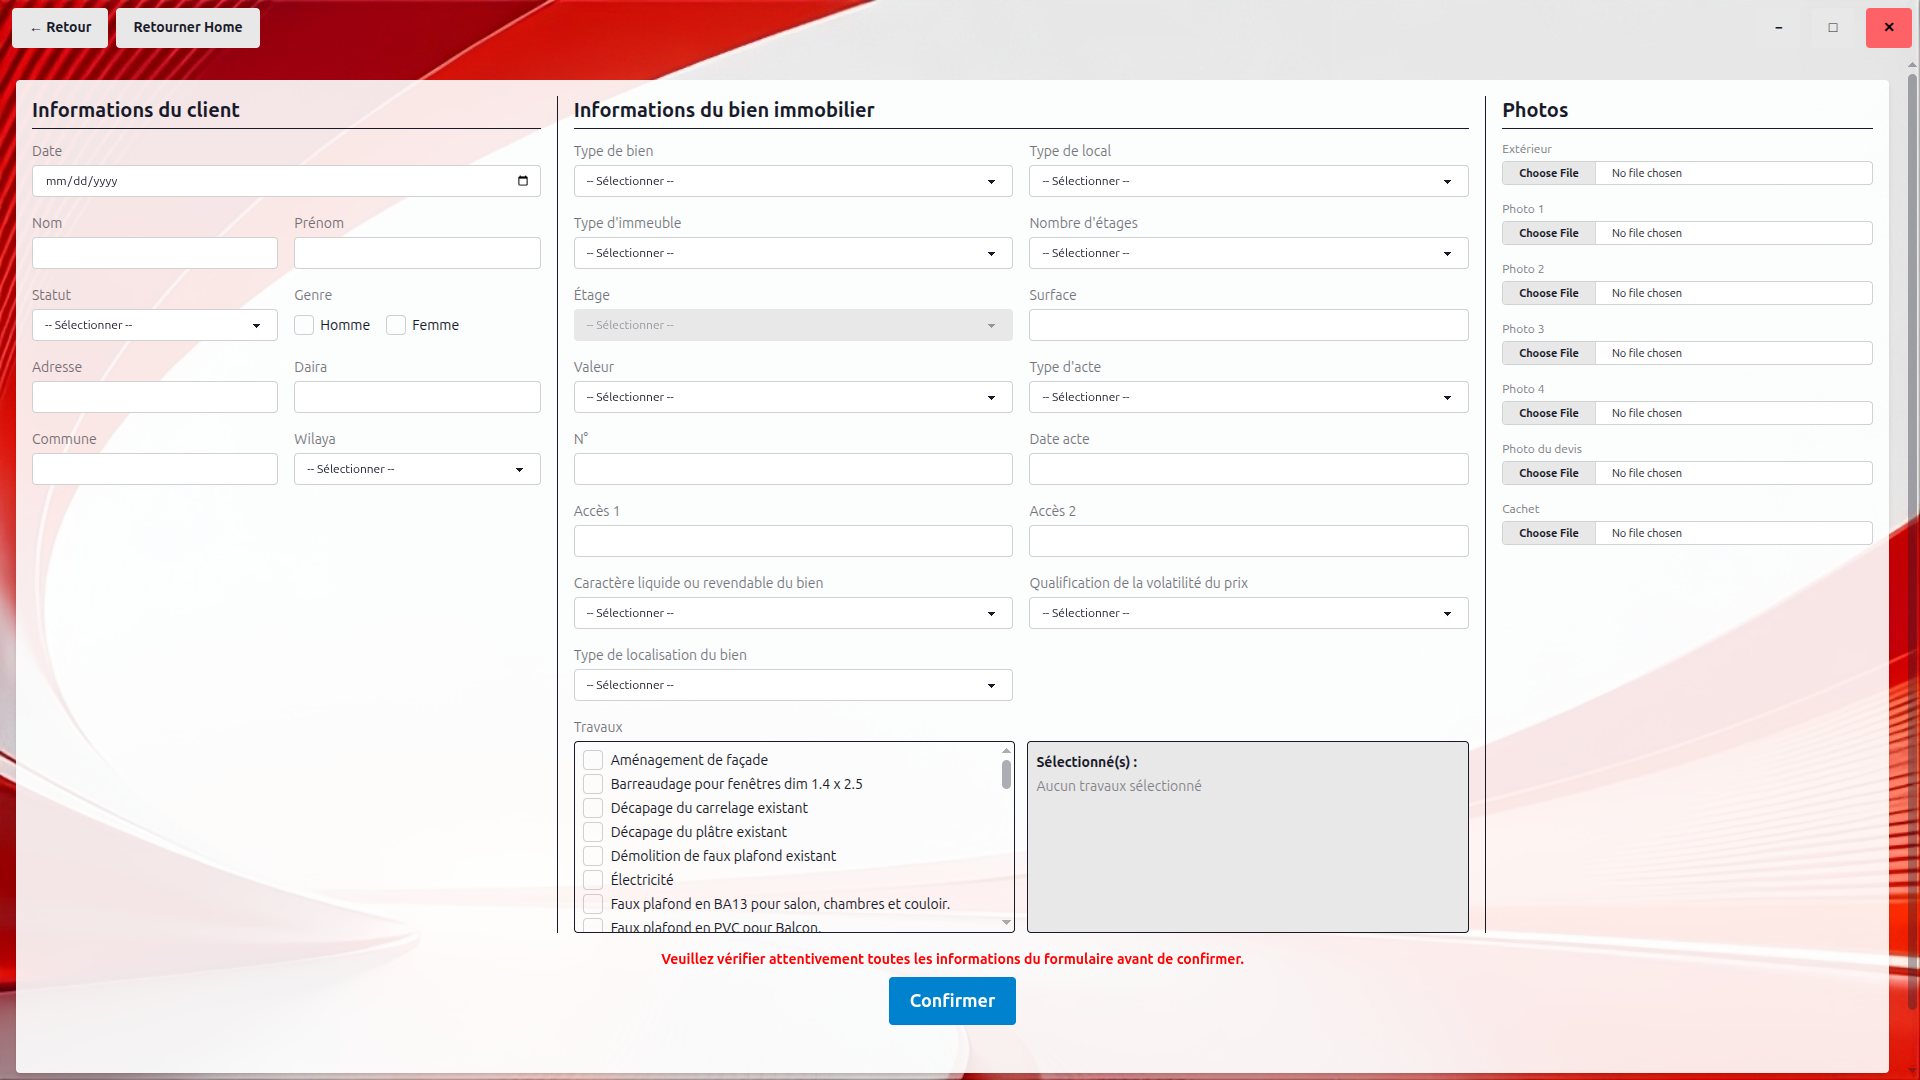
Task: Open Qualification de la volatilité dropdown
Action: tap(1249, 613)
